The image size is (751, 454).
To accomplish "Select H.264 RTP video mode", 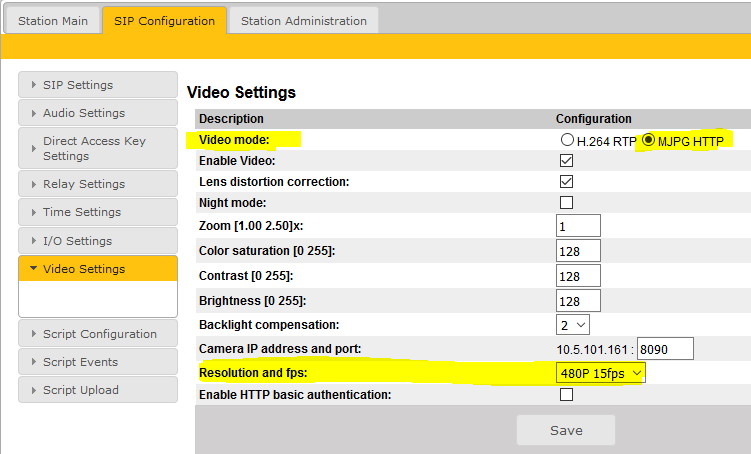I will tap(567, 141).
